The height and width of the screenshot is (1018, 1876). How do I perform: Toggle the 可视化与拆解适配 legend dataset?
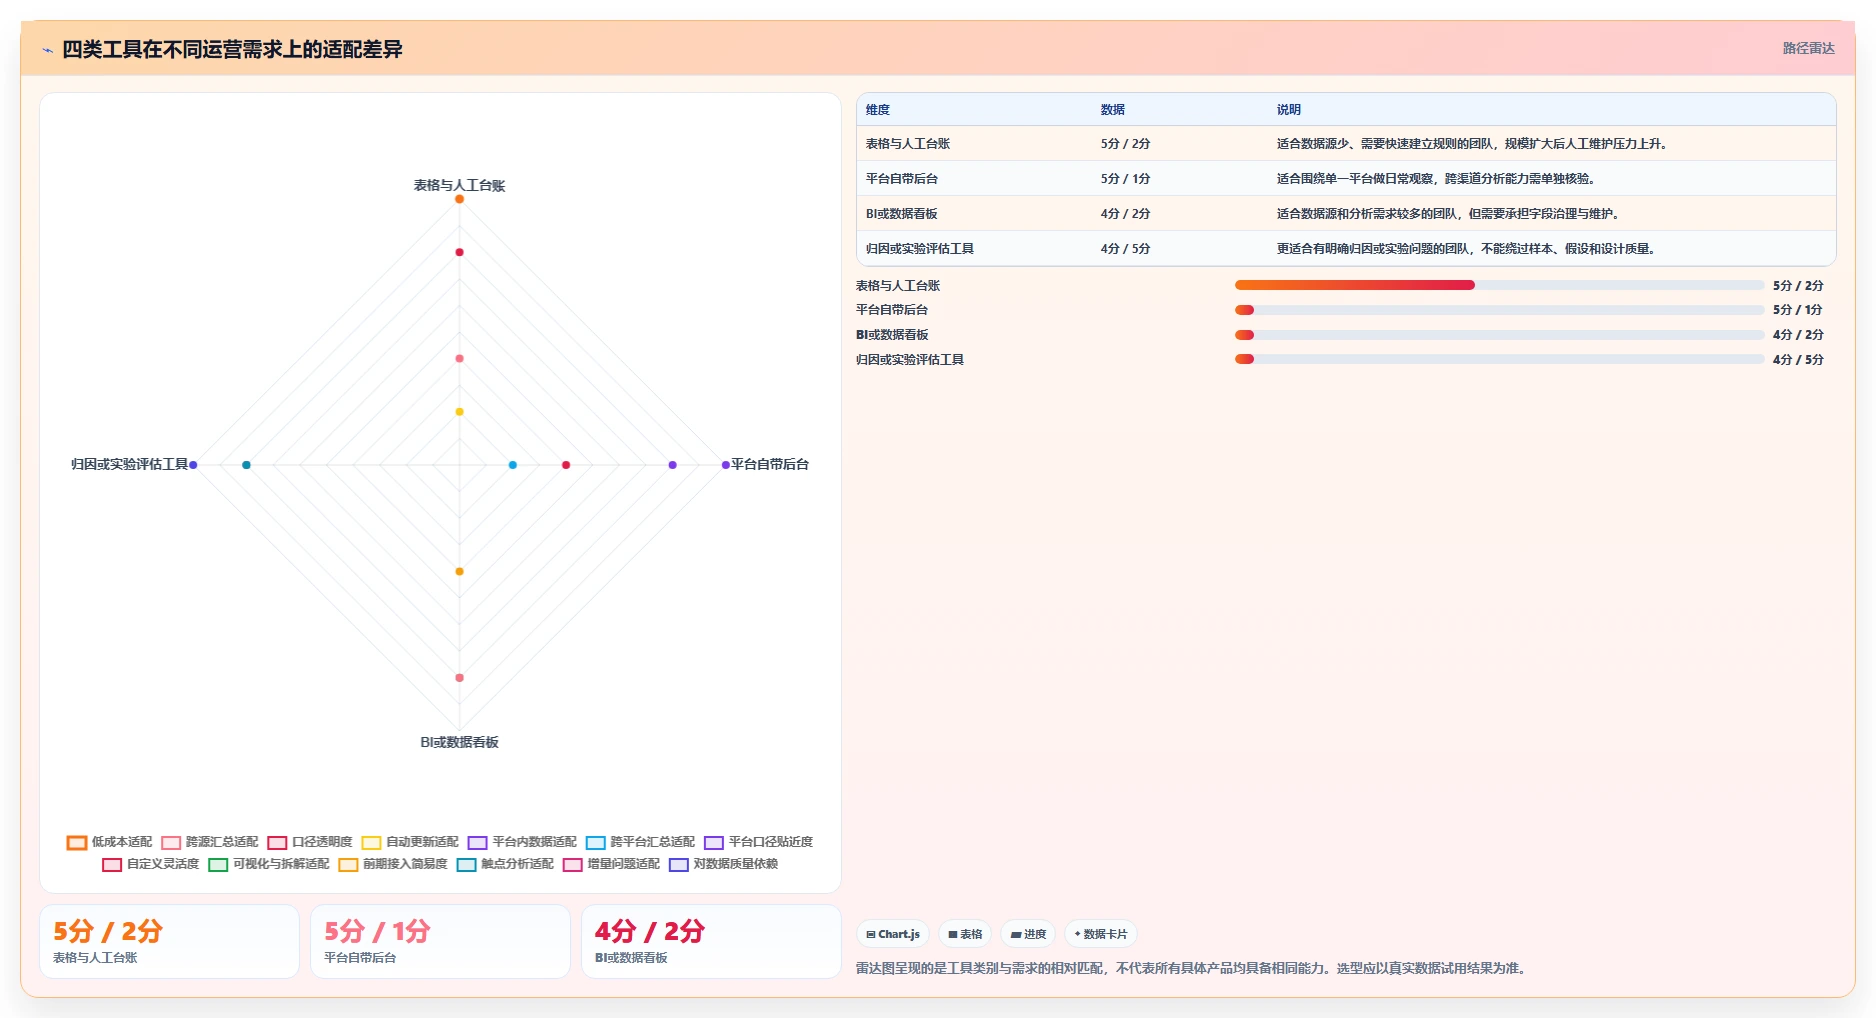click(x=269, y=864)
